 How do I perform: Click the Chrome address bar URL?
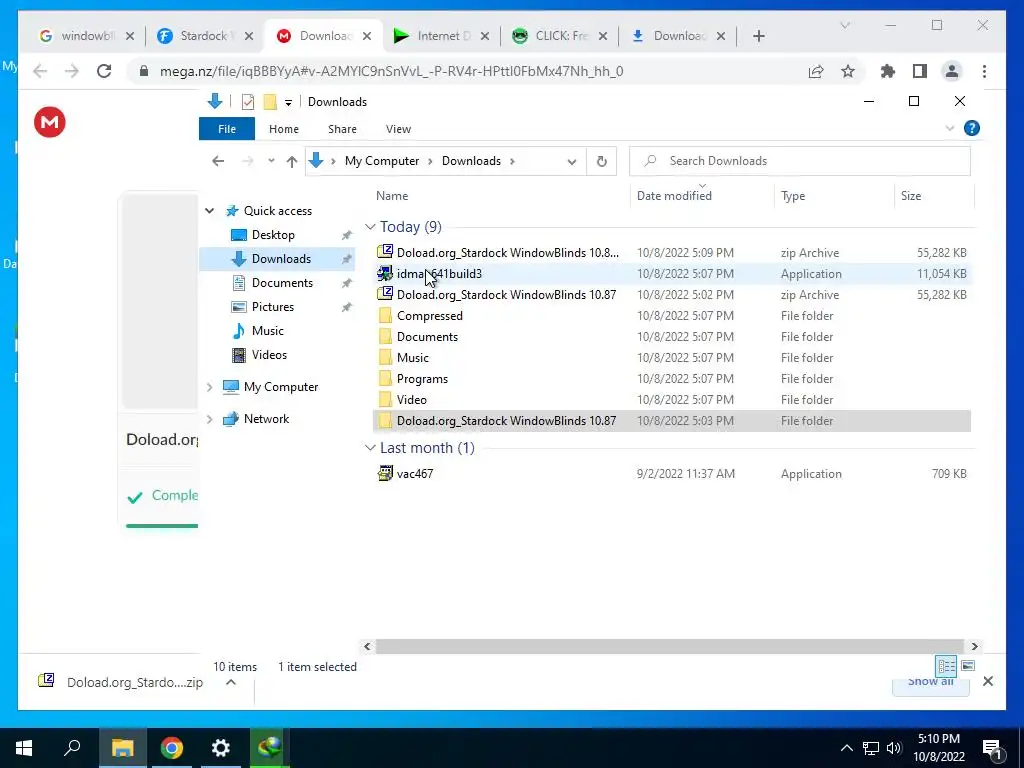[391, 71]
